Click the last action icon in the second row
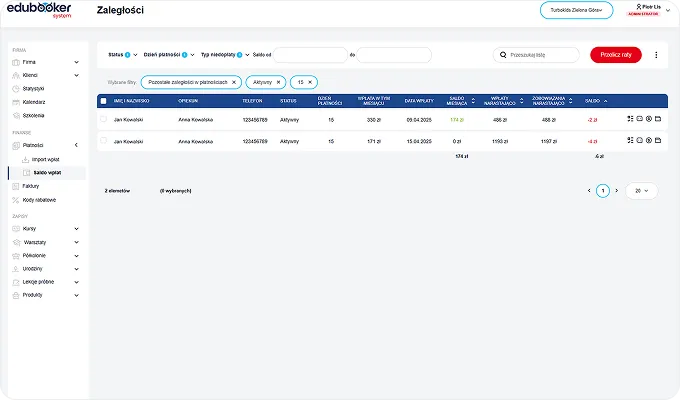680x400 pixels. click(657, 141)
